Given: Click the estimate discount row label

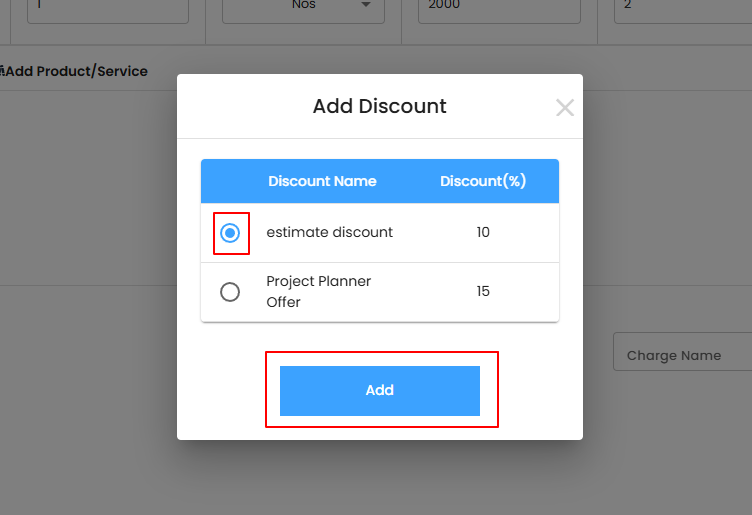Looking at the screenshot, I should coord(329,232).
